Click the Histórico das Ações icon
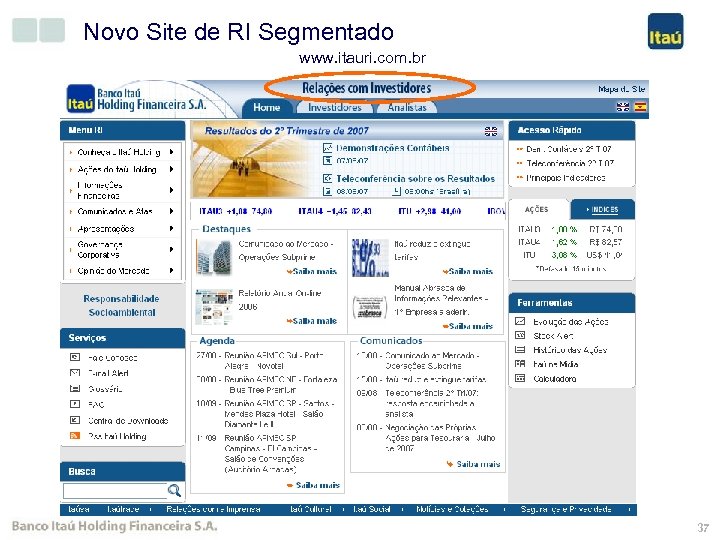The image size is (720, 540). pyautogui.click(x=520, y=349)
